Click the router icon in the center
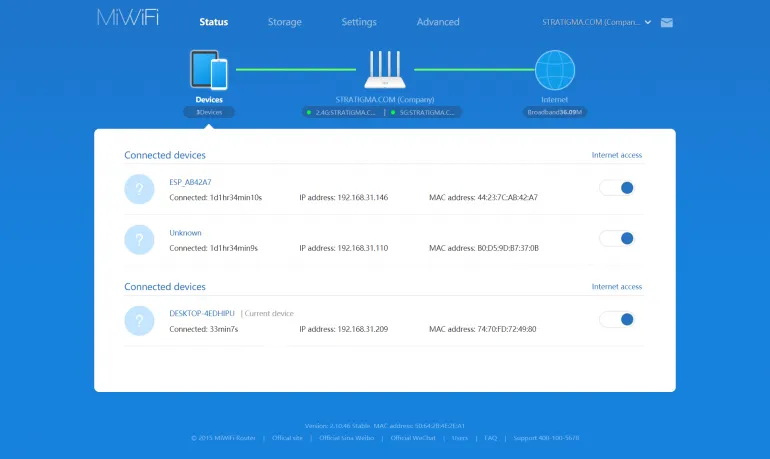This screenshot has height=459, width=770. (384, 70)
